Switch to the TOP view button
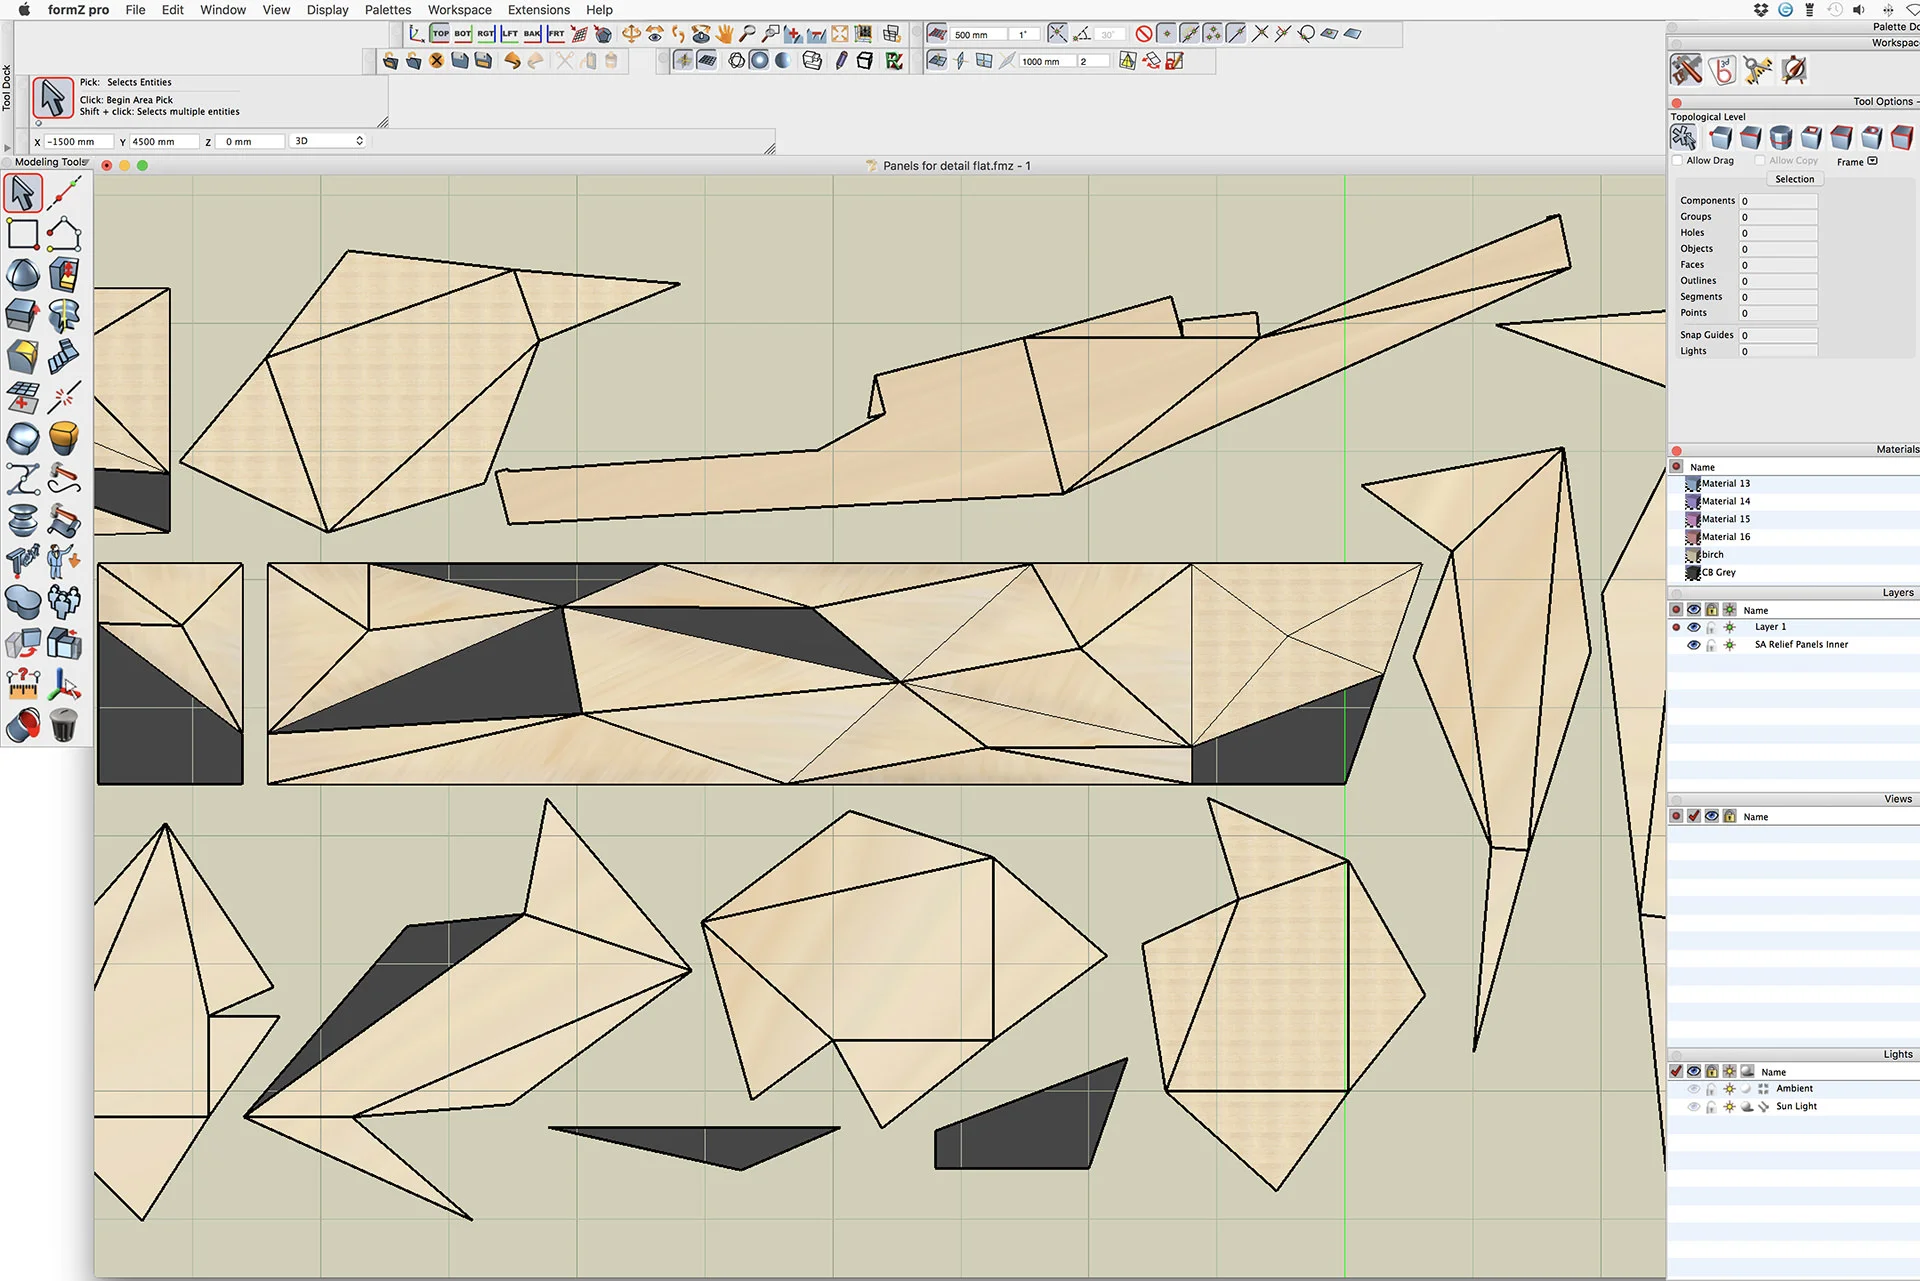The image size is (1920, 1281). pos(440,34)
